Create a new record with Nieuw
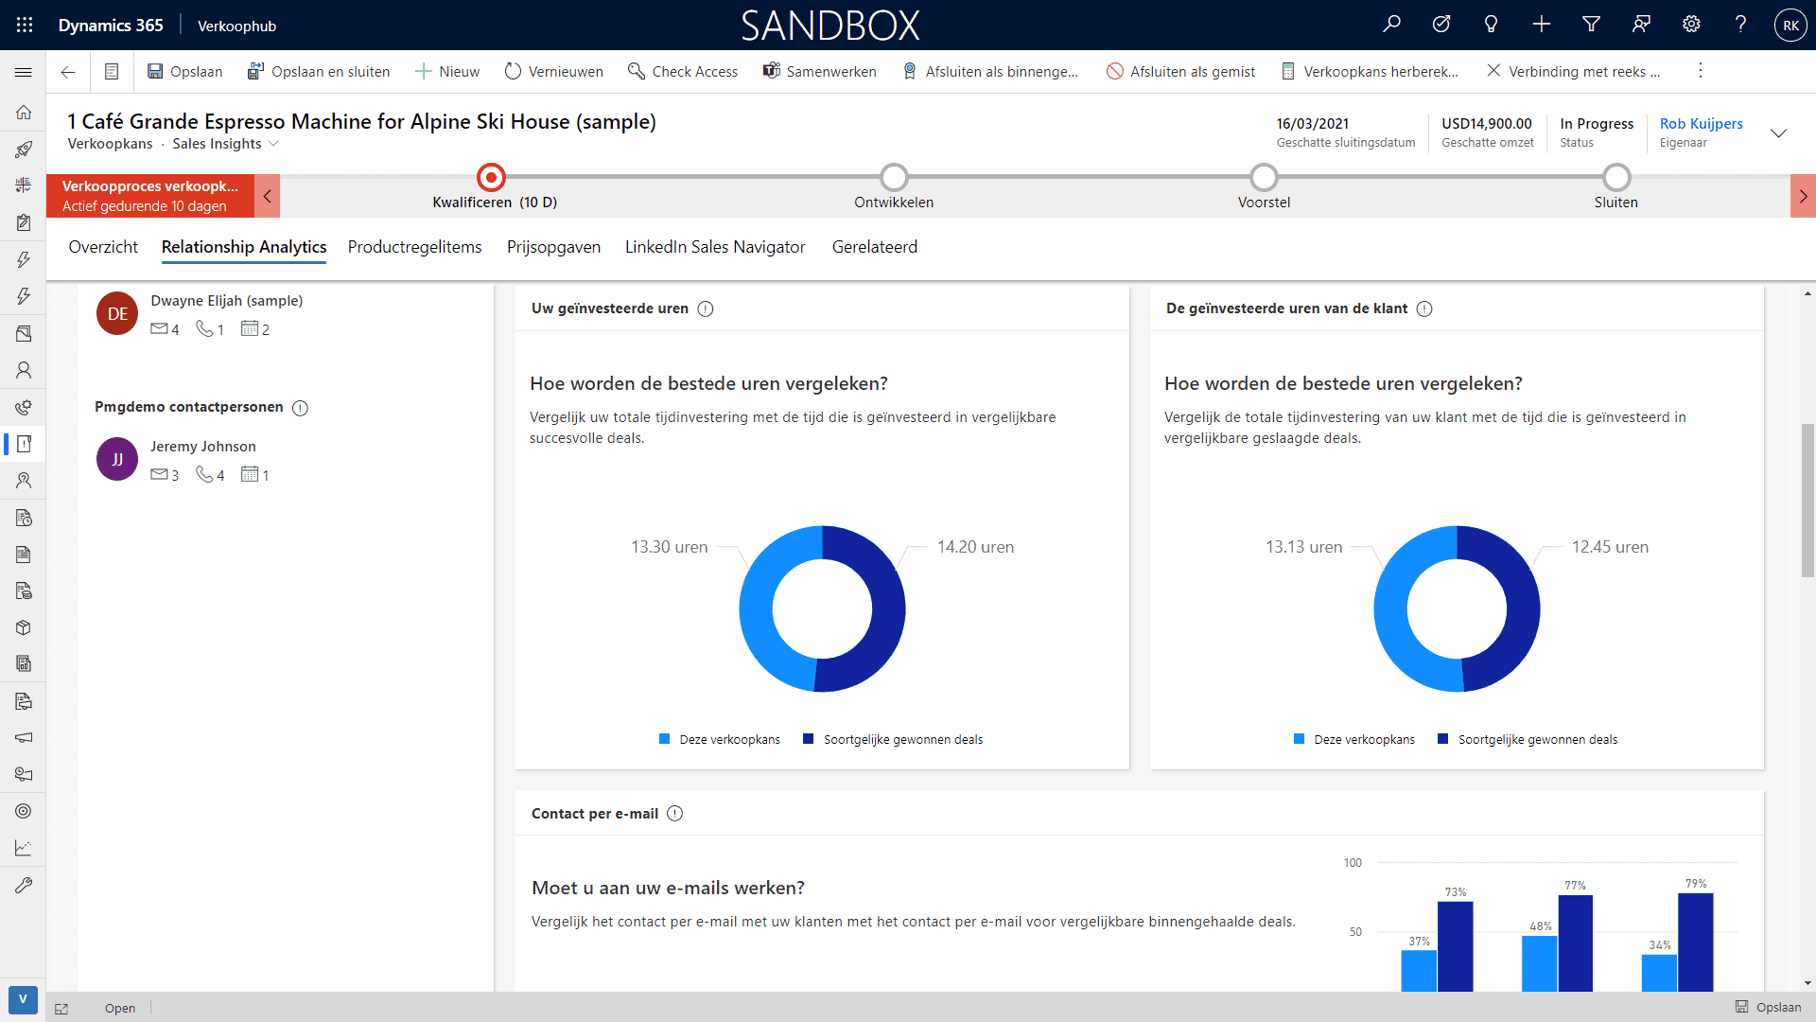Viewport: 1816px width, 1022px height. (x=447, y=72)
